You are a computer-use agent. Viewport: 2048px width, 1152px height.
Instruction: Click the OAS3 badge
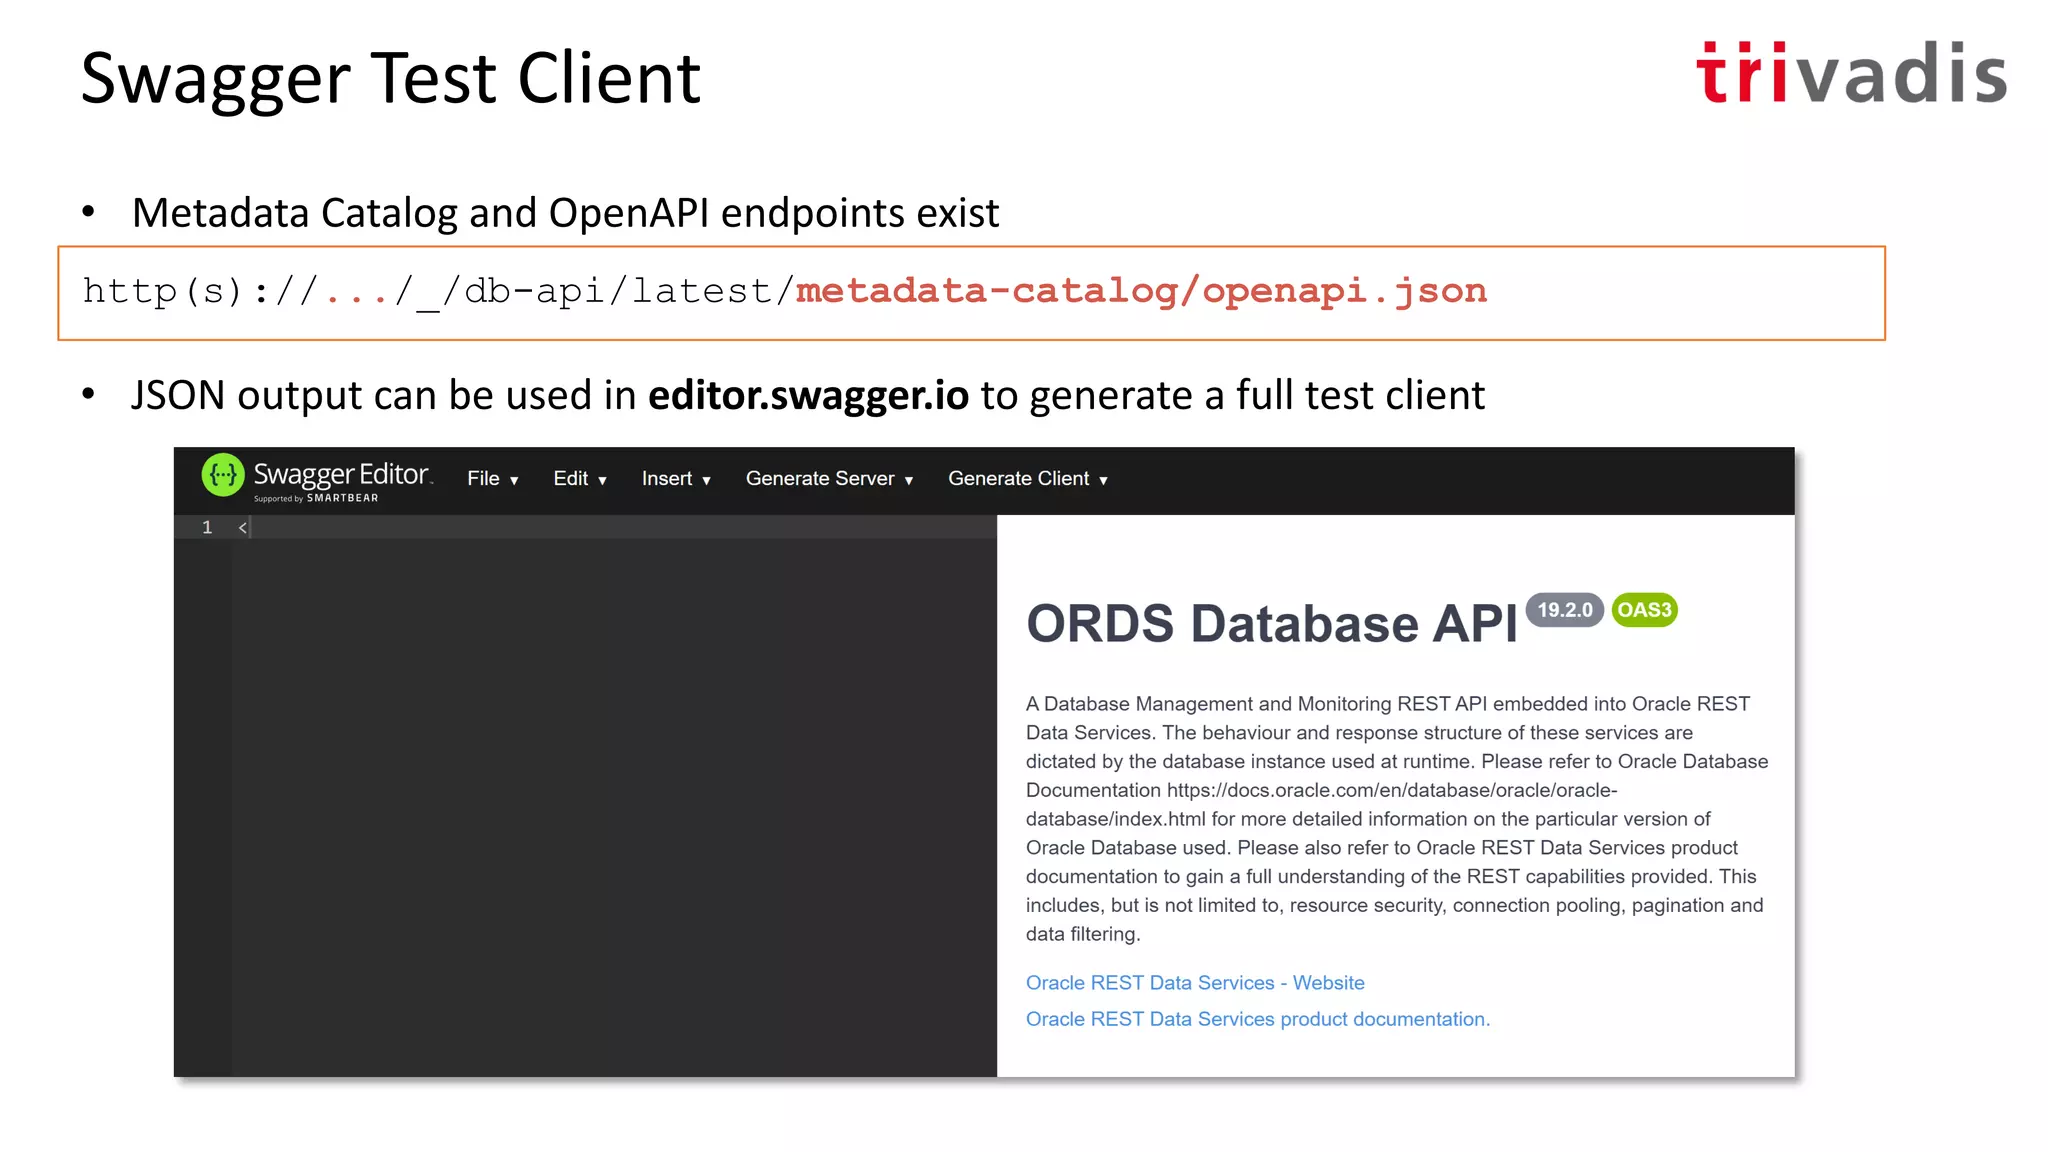(x=1644, y=610)
